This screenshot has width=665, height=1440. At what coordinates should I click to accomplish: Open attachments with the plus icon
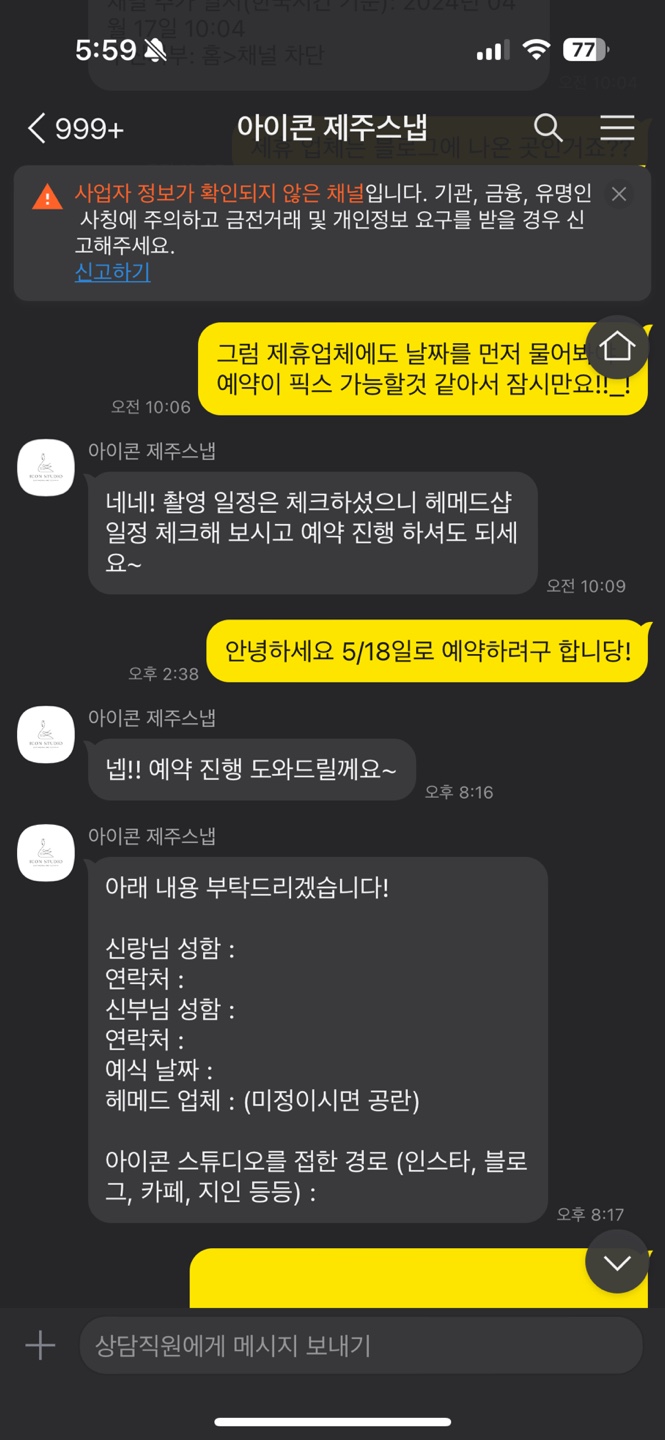(x=40, y=1345)
